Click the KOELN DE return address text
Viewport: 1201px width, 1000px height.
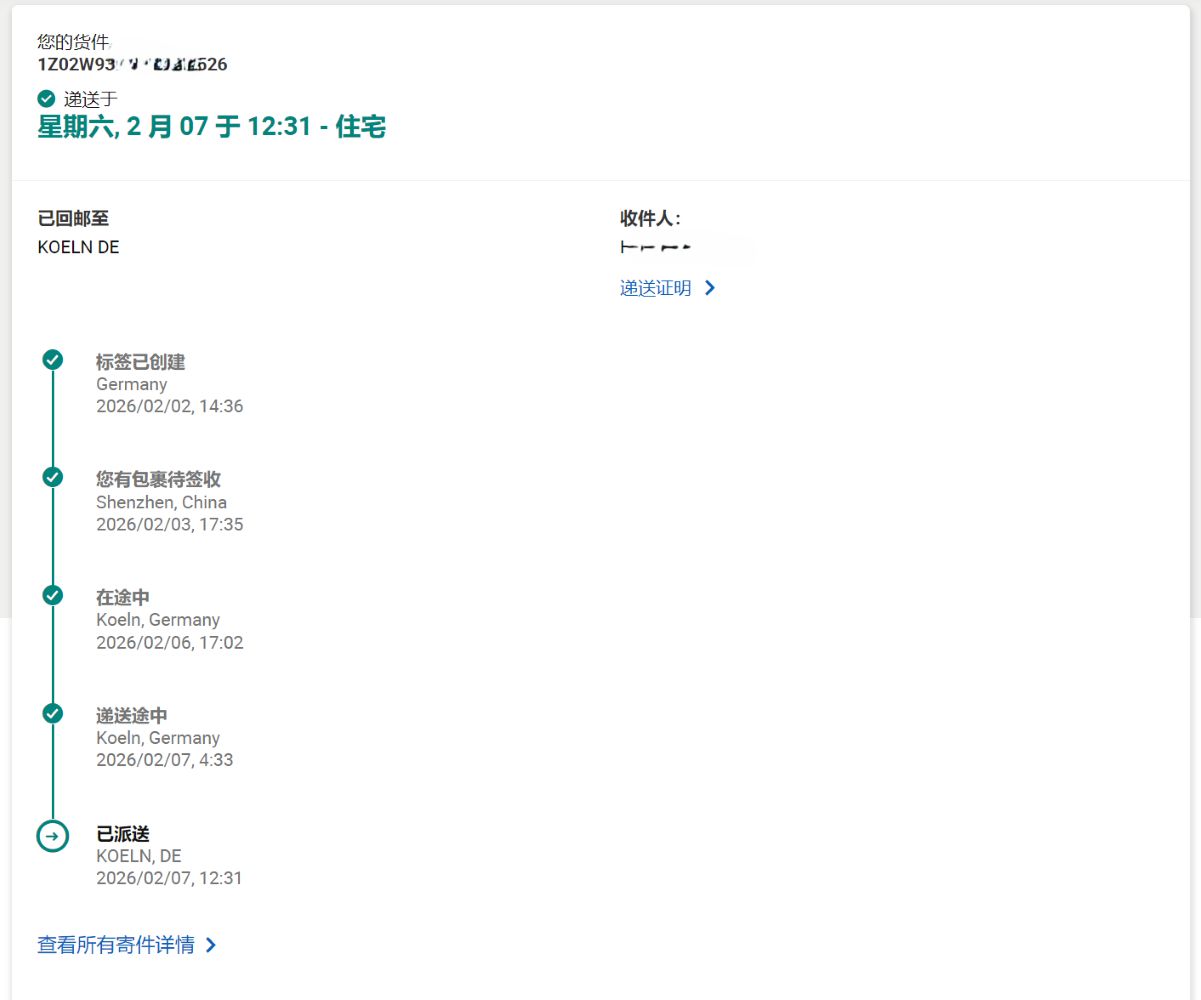click(x=78, y=247)
